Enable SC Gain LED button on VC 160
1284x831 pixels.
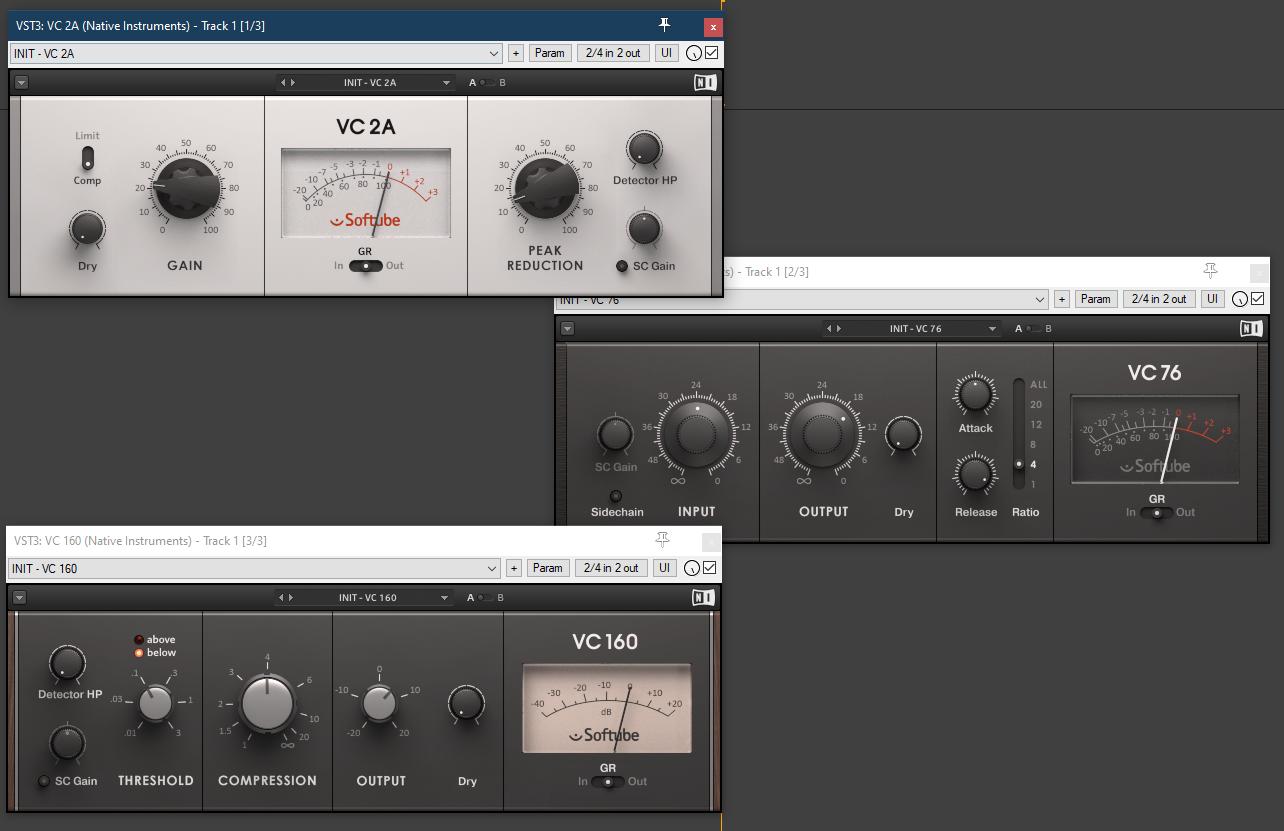[x=44, y=781]
